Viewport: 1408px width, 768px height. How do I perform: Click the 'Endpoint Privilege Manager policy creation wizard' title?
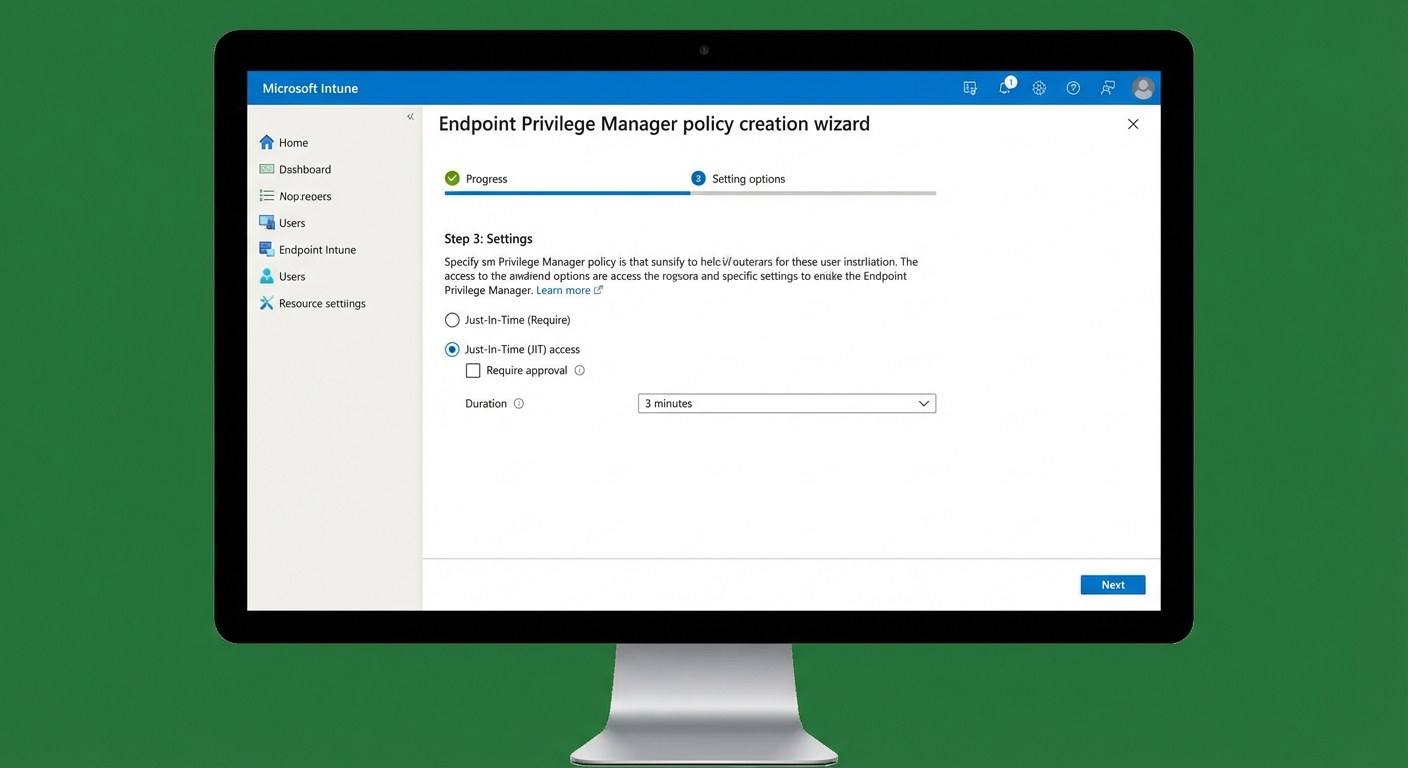(x=654, y=124)
